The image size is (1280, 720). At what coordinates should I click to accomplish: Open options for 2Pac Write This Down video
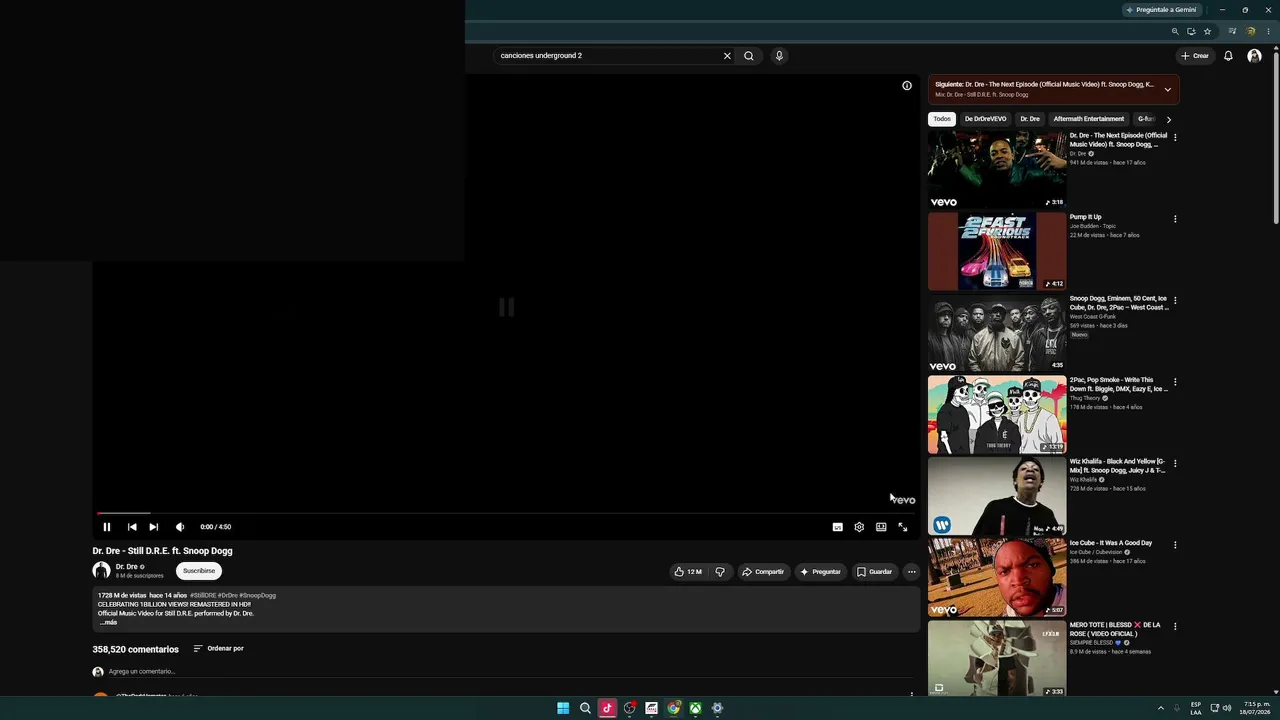[x=1175, y=382]
